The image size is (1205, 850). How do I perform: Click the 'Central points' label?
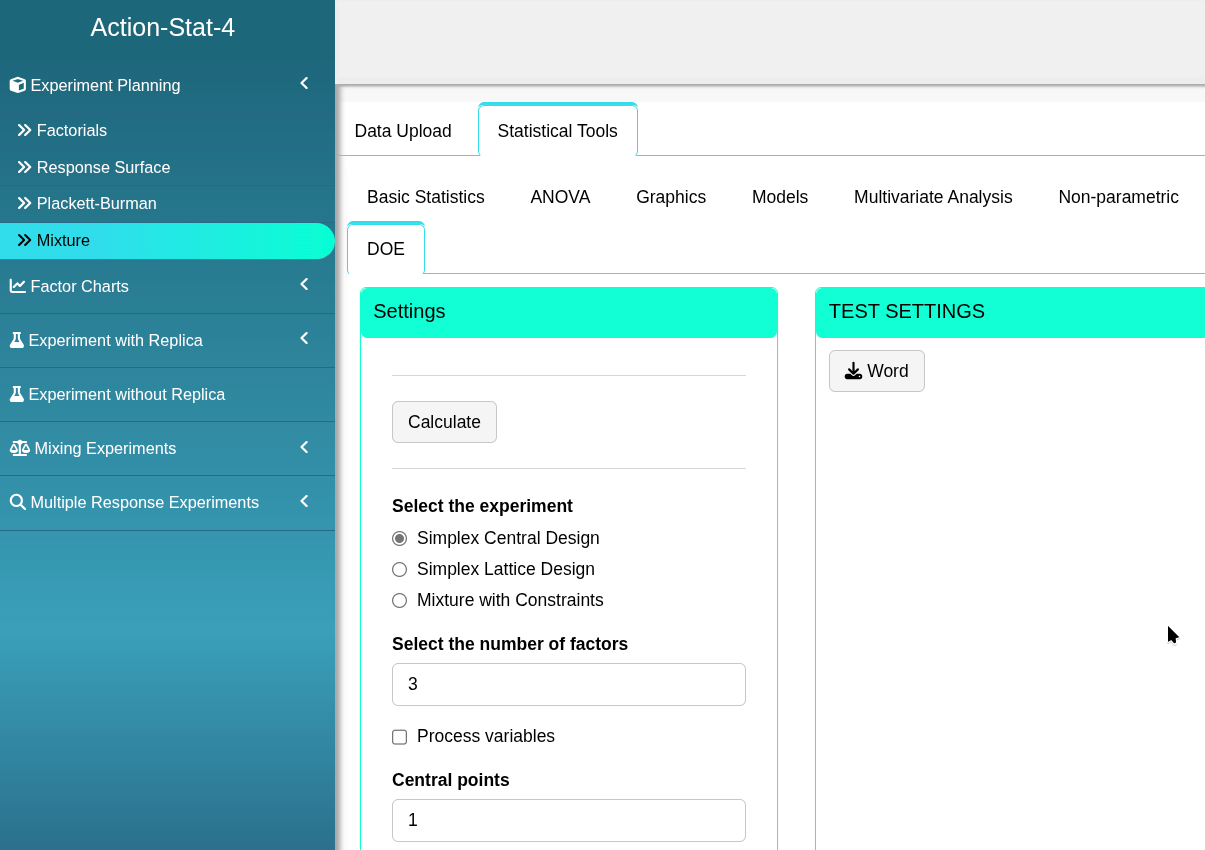[x=451, y=780]
